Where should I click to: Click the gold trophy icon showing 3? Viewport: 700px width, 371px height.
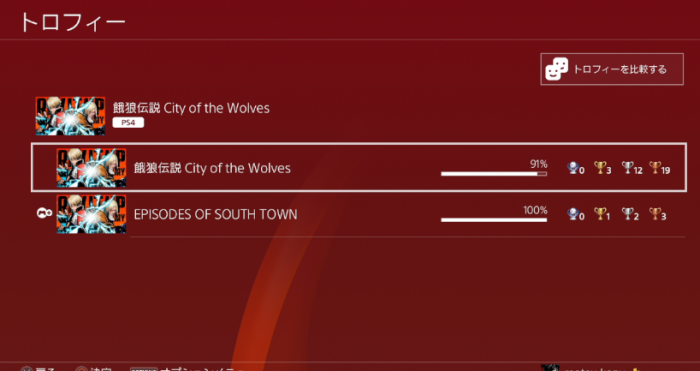pos(600,168)
